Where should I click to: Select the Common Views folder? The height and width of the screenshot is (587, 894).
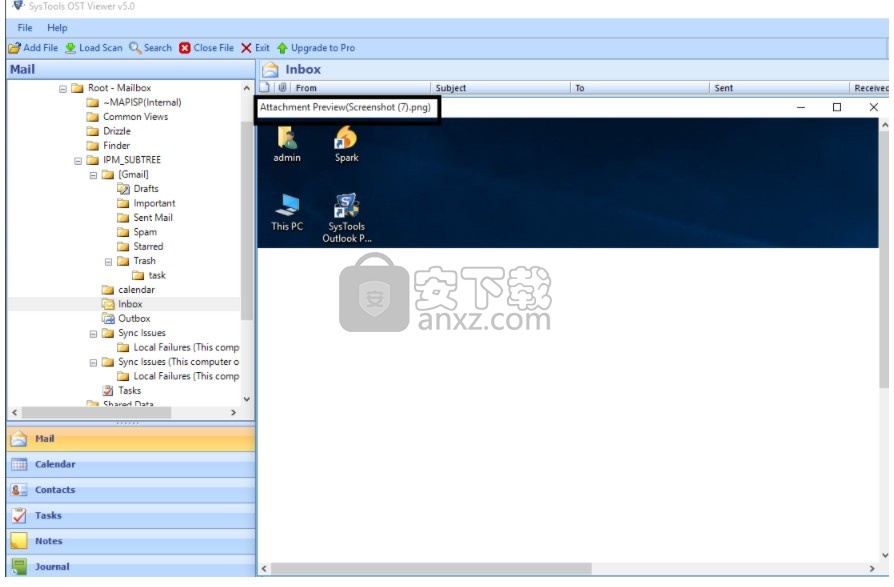point(127,117)
